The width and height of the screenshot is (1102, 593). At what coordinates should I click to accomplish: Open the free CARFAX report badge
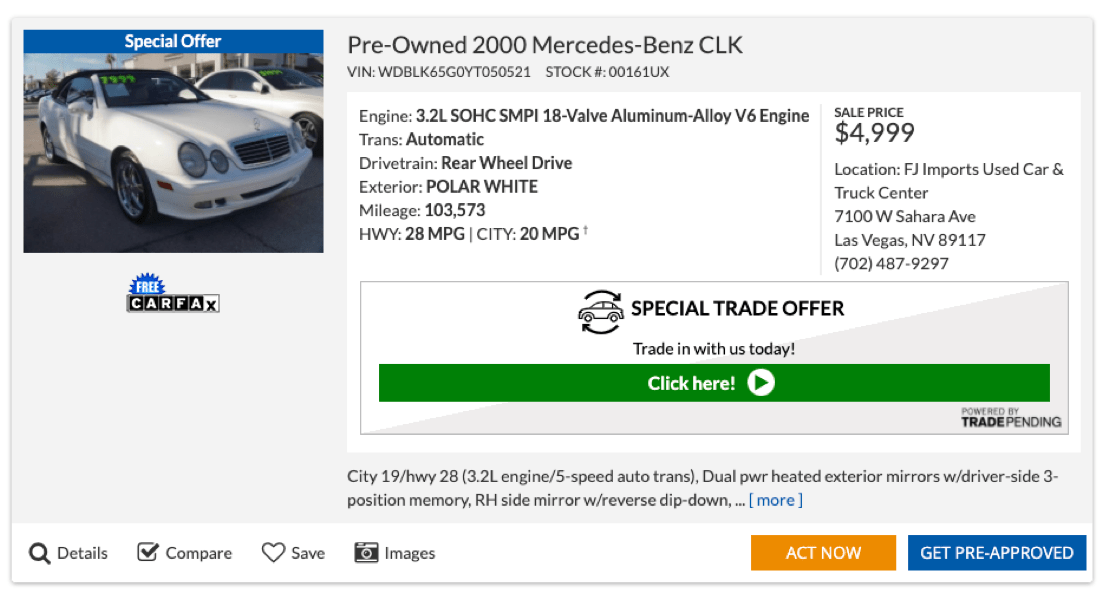coord(173,295)
